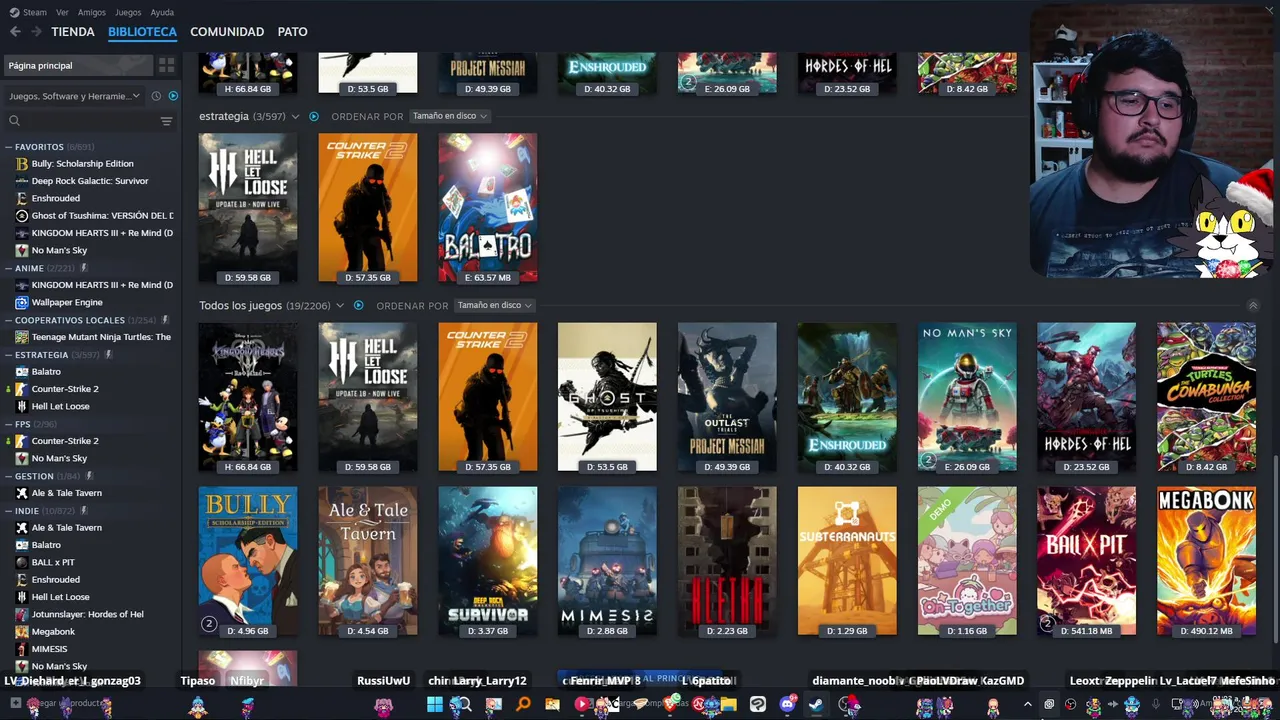Click Página principal button
This screenshot has height=720, width=1280.
pyautogui.click(x=78, y=65)
